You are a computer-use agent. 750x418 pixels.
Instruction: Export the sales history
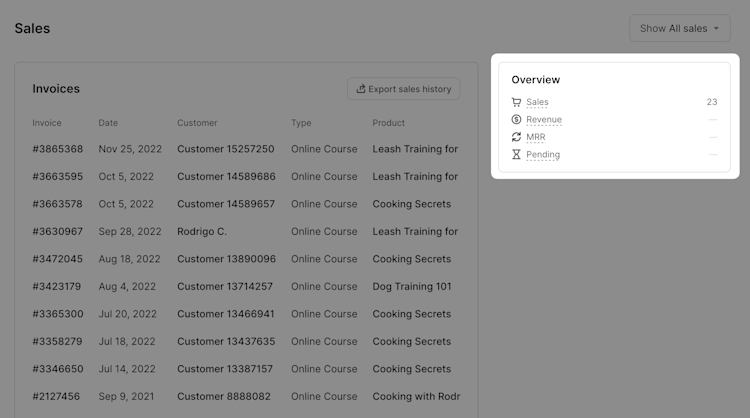coord(404,89)
